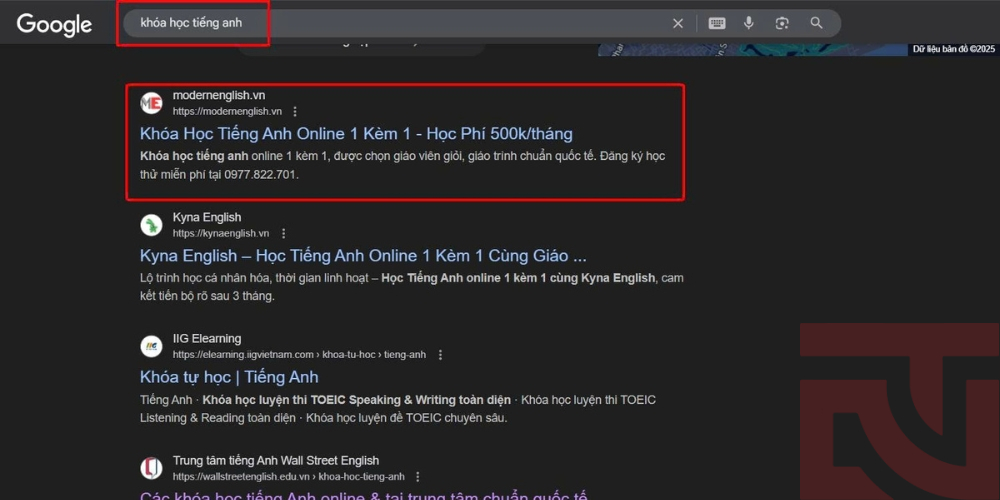Click the map thumbnail at top right
The image size is (1000, 500).
pyautogui.click(x=753, y=50)
